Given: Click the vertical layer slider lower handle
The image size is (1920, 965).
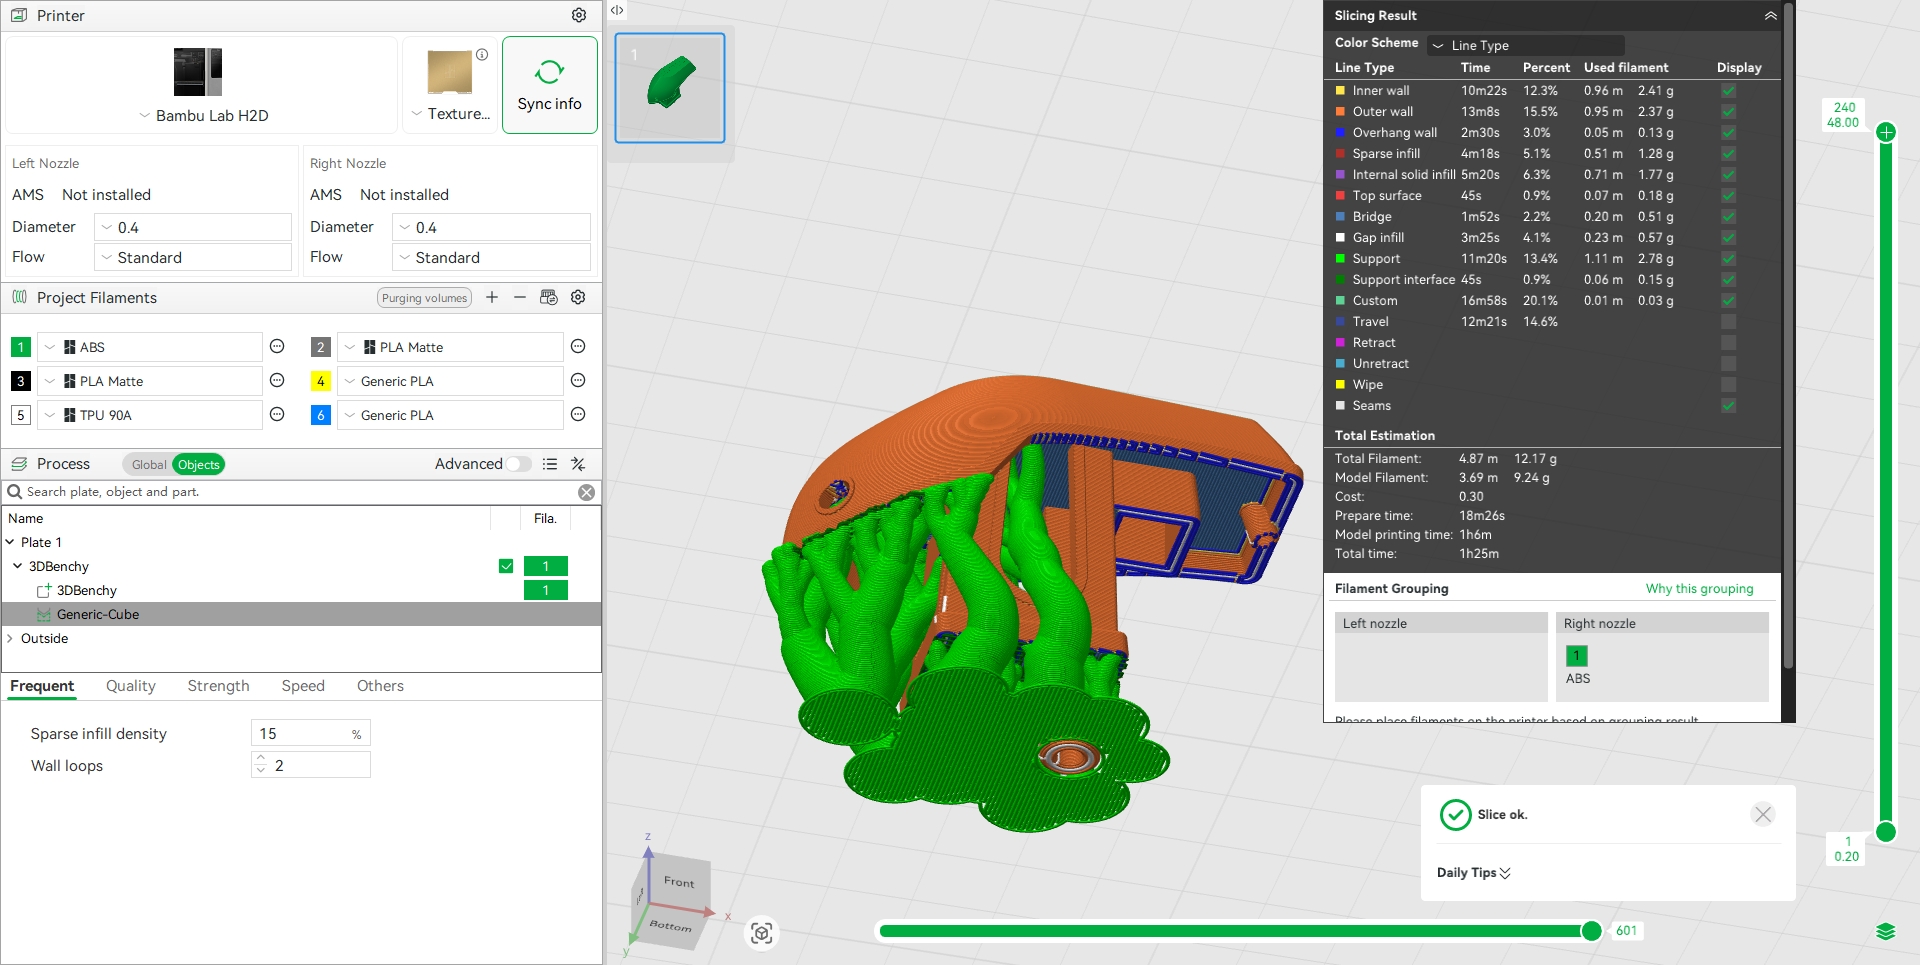Looking at the screenshot, I should click(1886, 831).
